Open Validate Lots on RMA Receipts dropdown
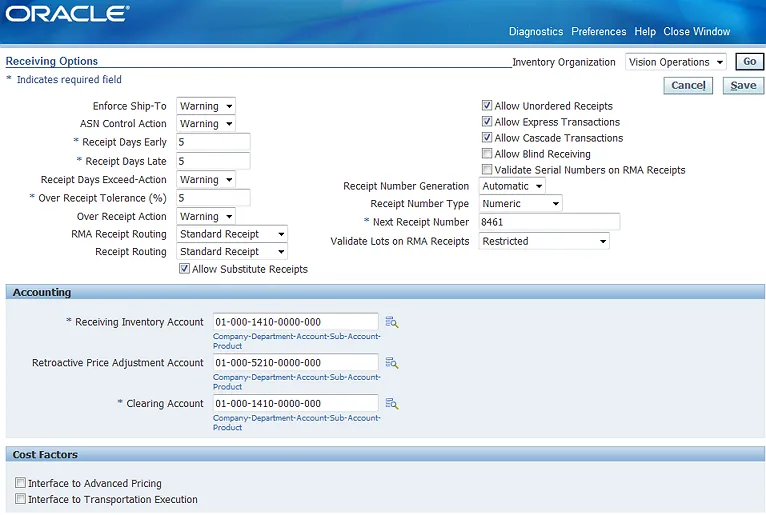 click(x=544, y=241)
